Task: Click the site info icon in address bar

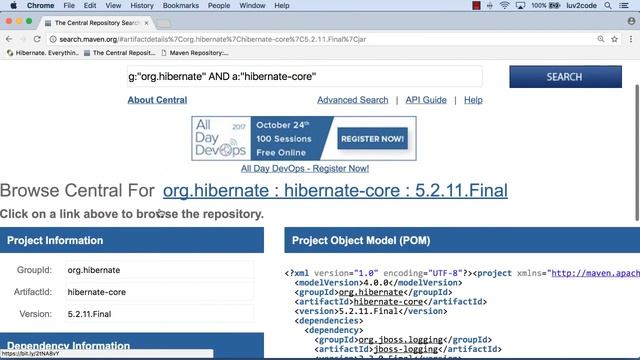Action: pos(53,39)
